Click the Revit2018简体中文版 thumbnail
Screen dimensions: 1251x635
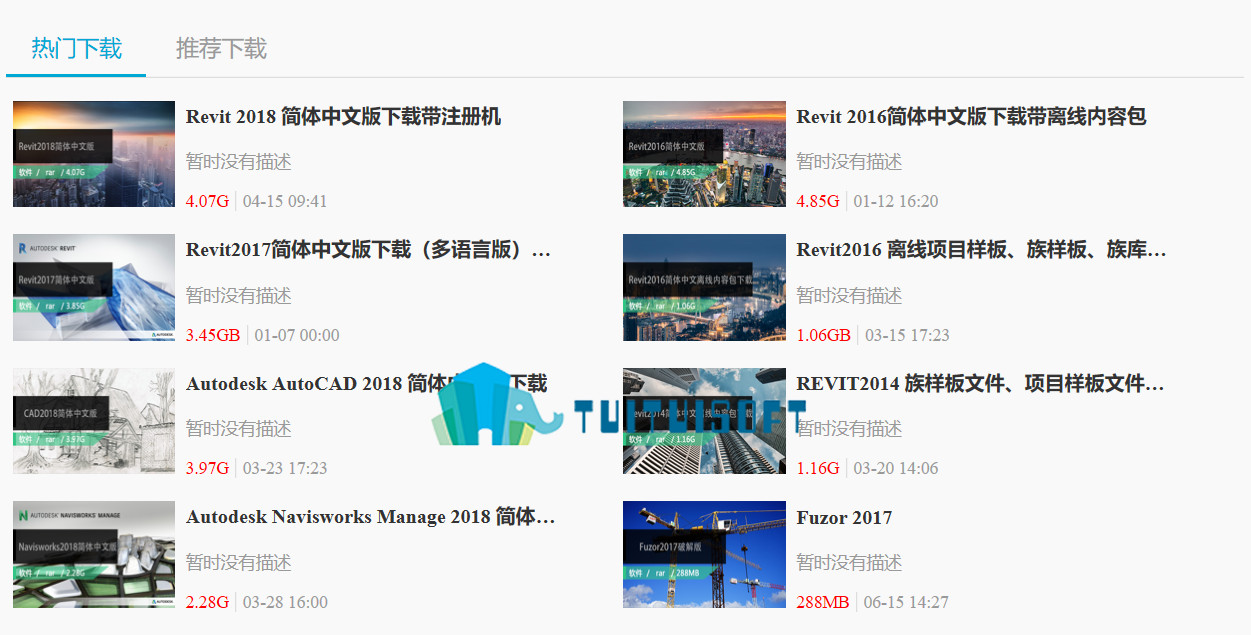point(94,154)
